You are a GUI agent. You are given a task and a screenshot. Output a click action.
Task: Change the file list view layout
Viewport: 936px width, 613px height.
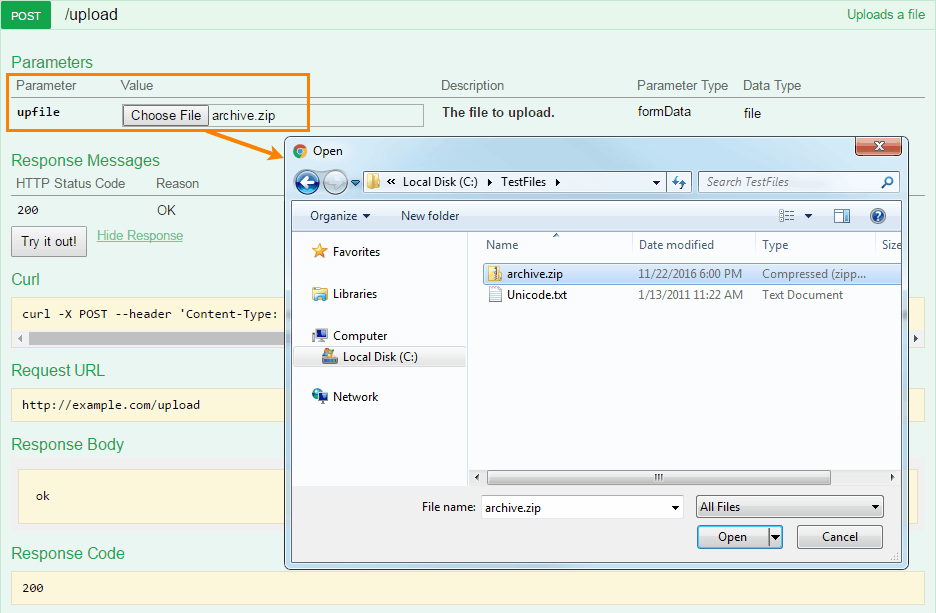tap(785, 215)
